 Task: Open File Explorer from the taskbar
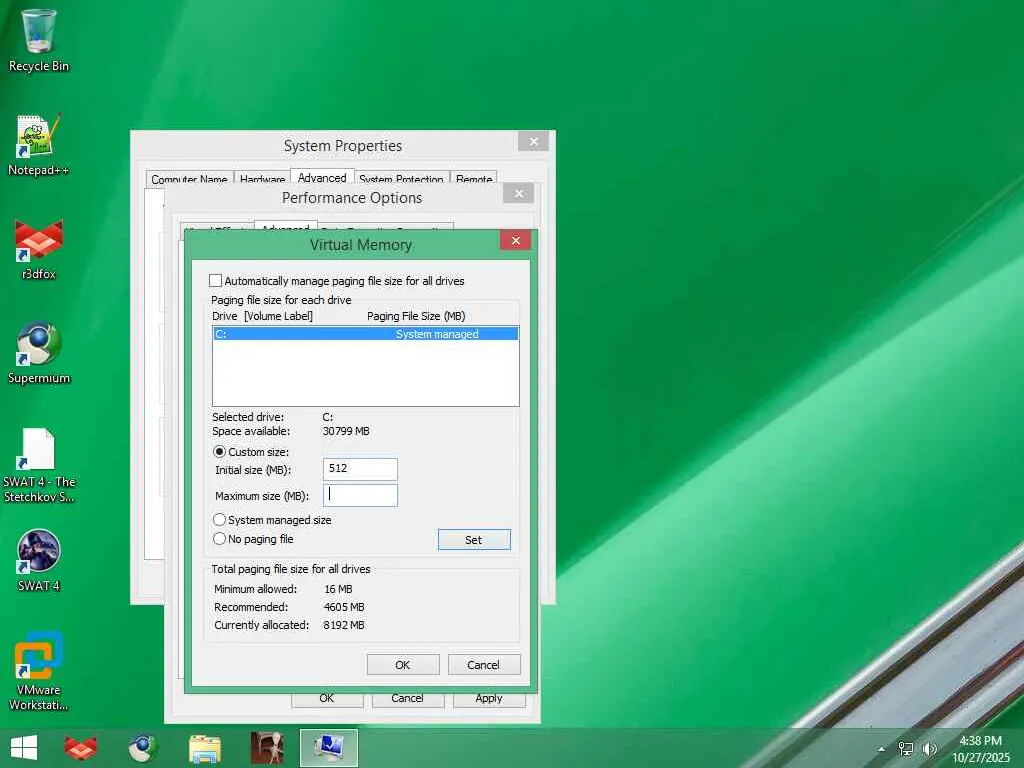(x=204, y=748)
